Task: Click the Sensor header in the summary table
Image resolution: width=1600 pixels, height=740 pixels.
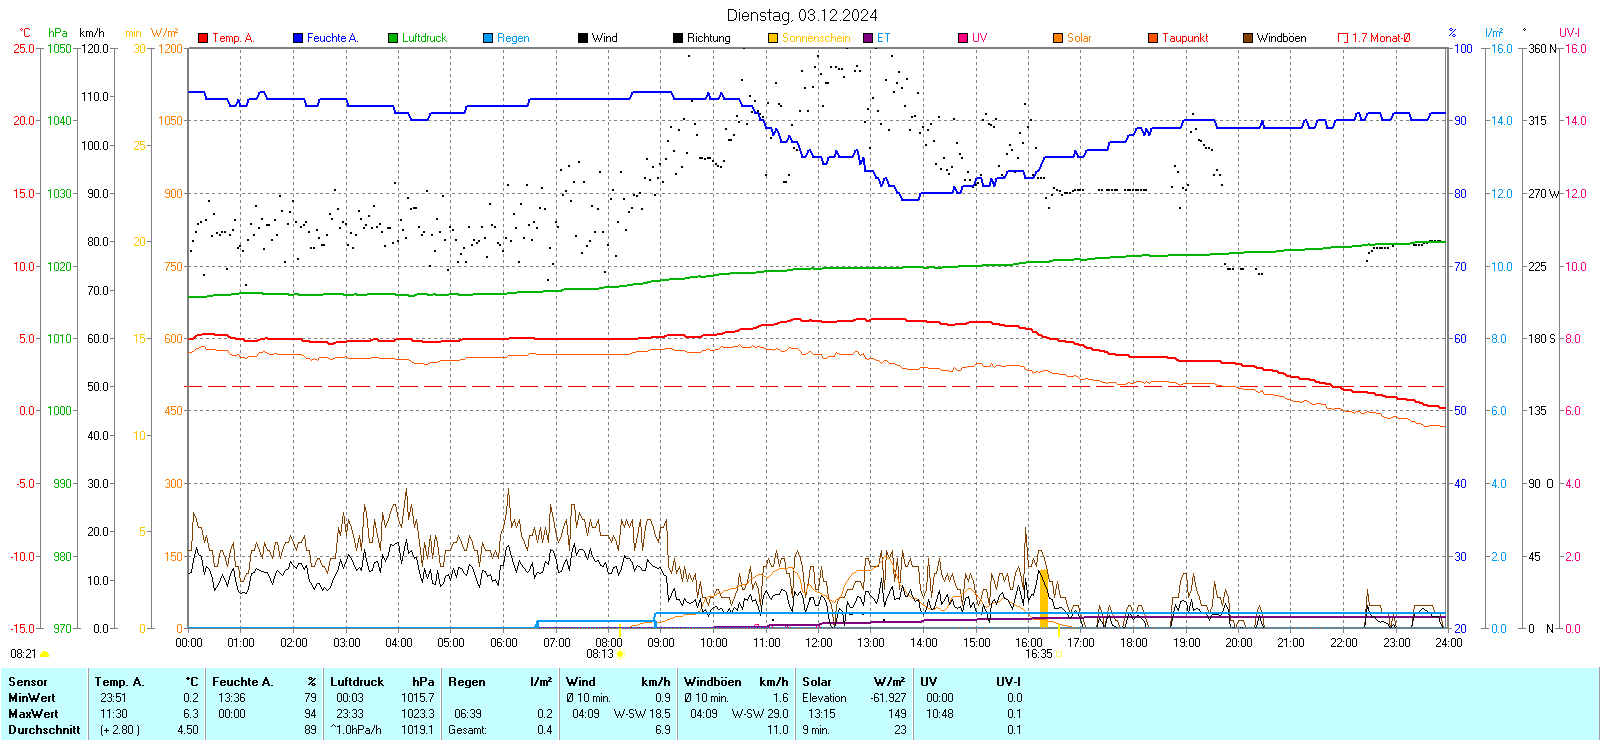Action: pos(28,682)
